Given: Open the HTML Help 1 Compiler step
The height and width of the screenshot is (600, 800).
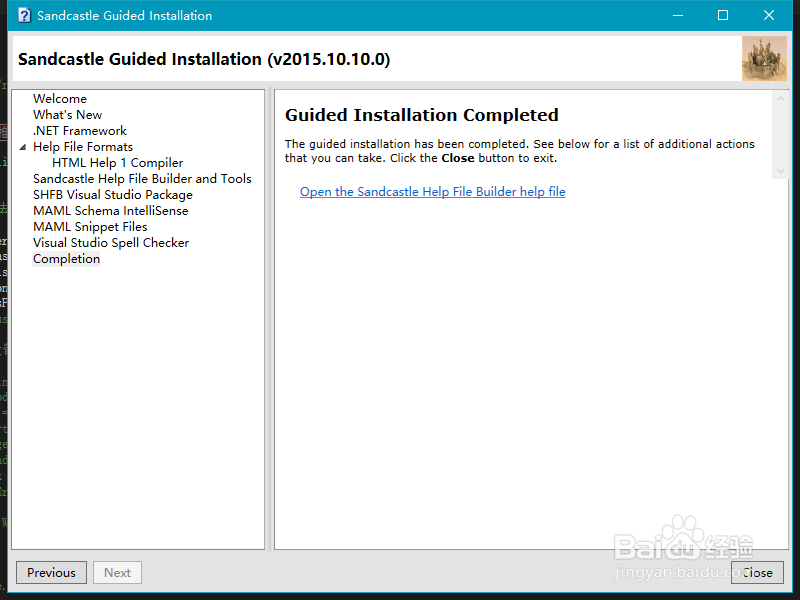Looking at the screenshot, I should coord(117,163).
